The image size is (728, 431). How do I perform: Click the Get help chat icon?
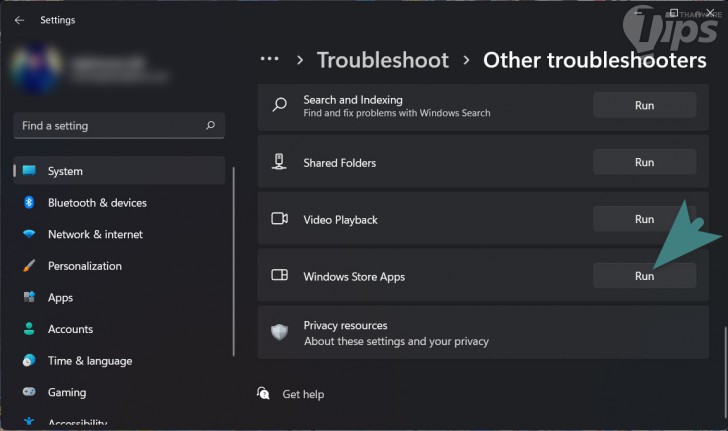[x=263, y=393]
